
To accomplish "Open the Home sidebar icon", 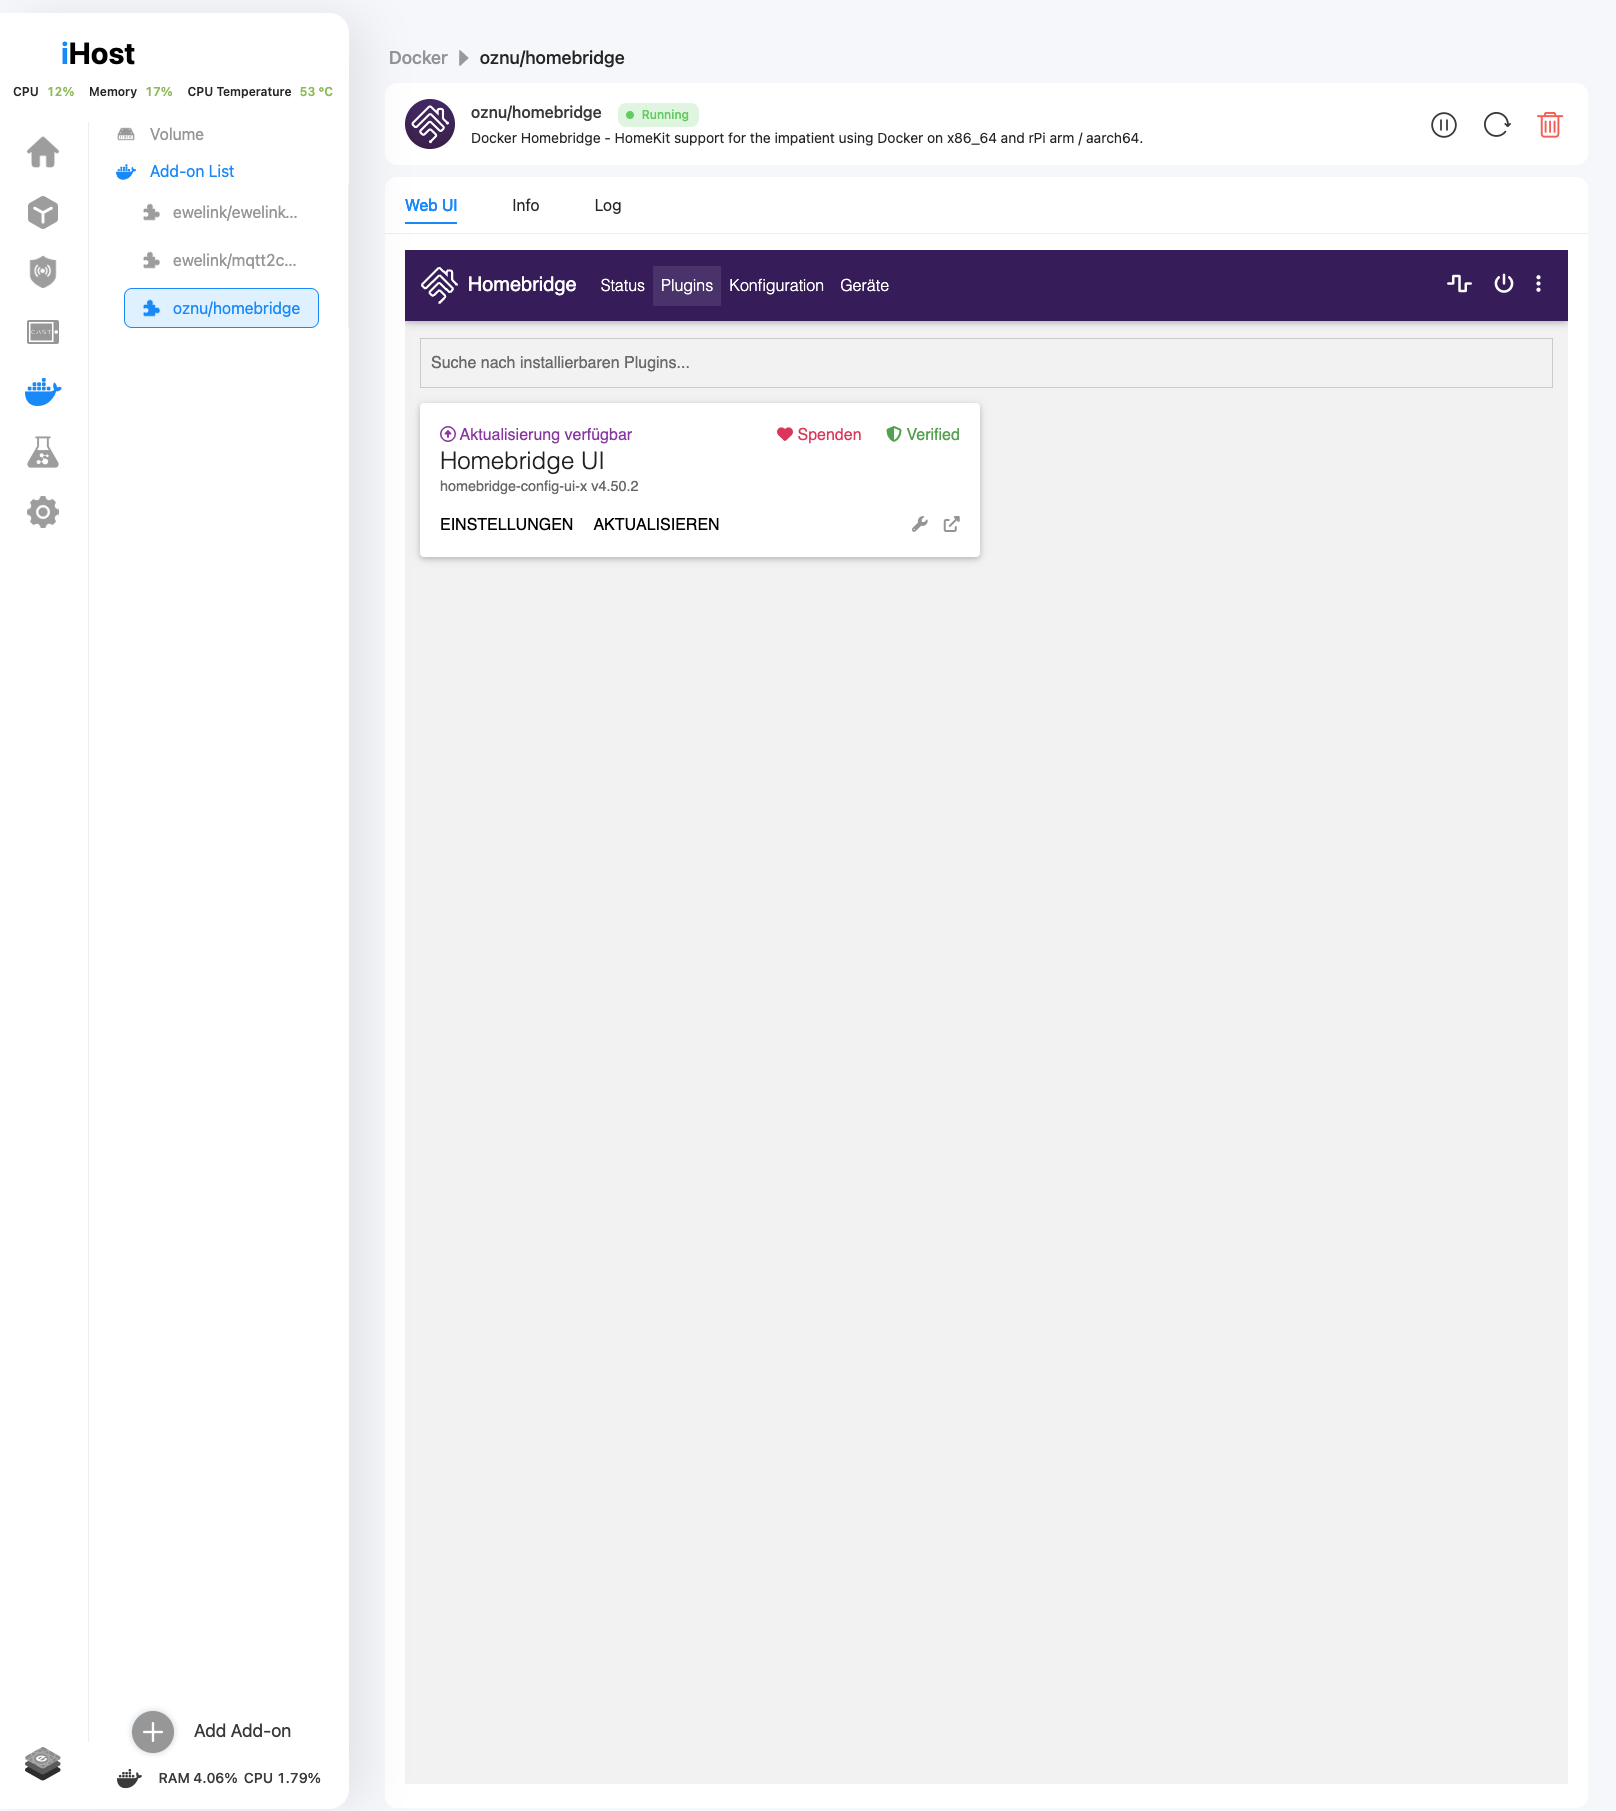I will 43,152.
